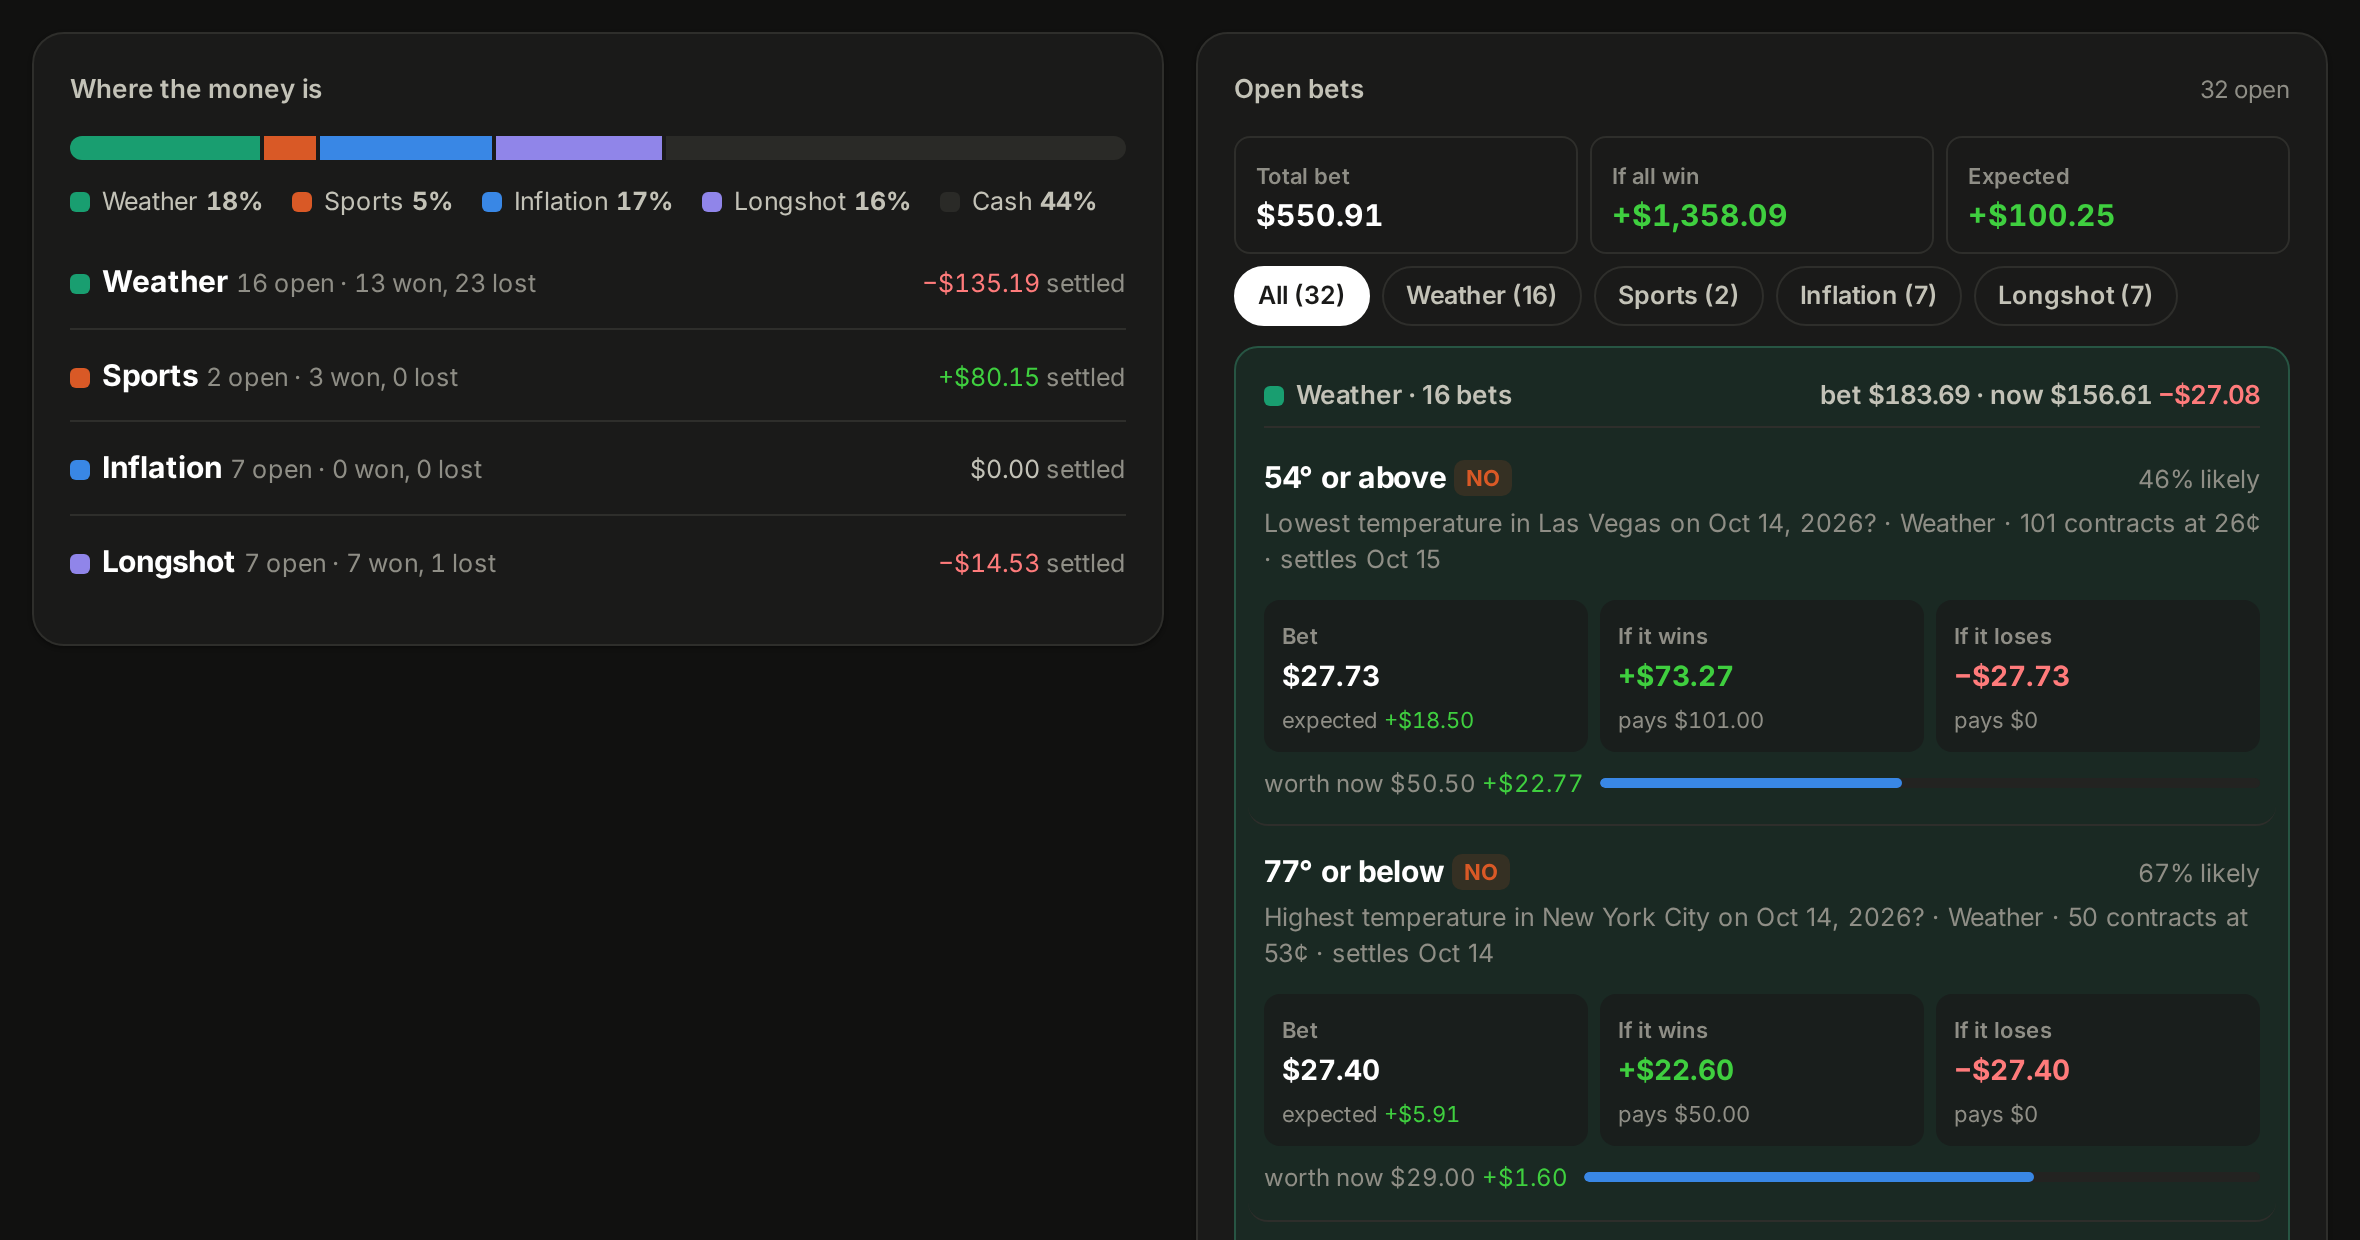Click the orange Sports segment of allocation bar
The image size is (2360, 1240).
[x=290, y=148]
